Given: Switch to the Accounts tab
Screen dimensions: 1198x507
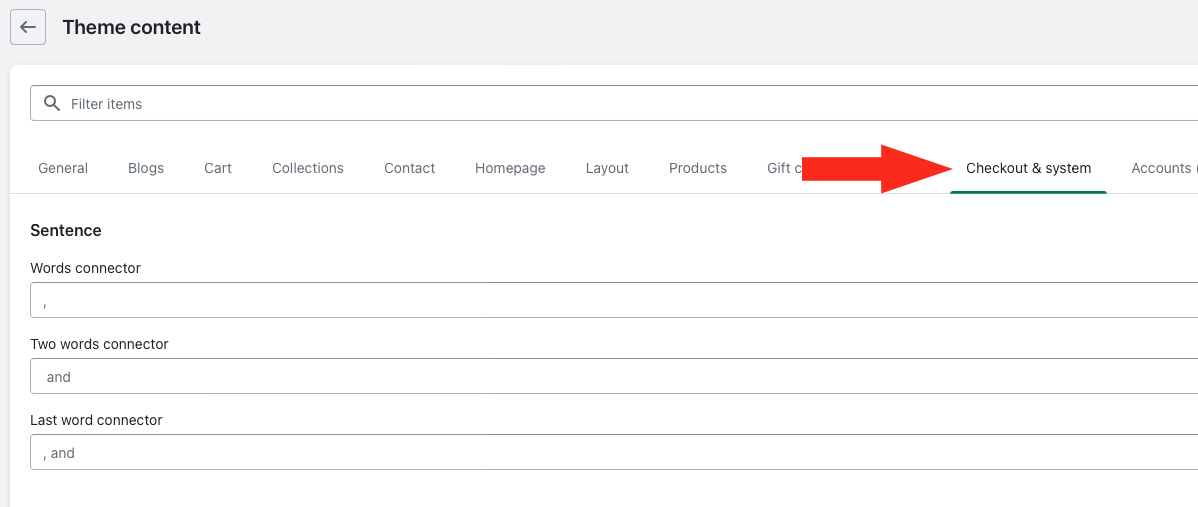Looking at the screenshot, I should (x=1162, y=168).
